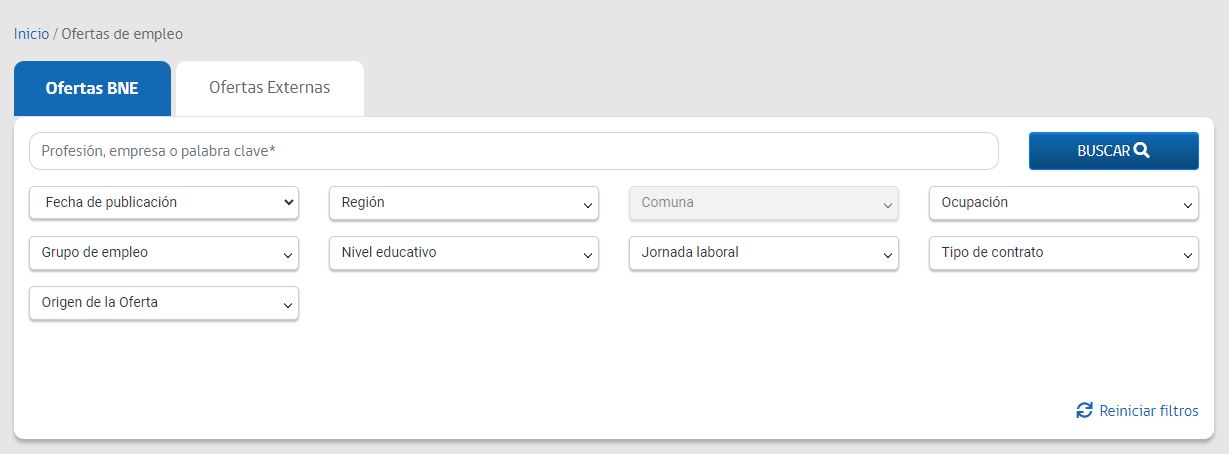Click the Región dropdown chevron arrow
Image resolution: width=1229 pixels, height=454 pixels.
coord(588,206)
